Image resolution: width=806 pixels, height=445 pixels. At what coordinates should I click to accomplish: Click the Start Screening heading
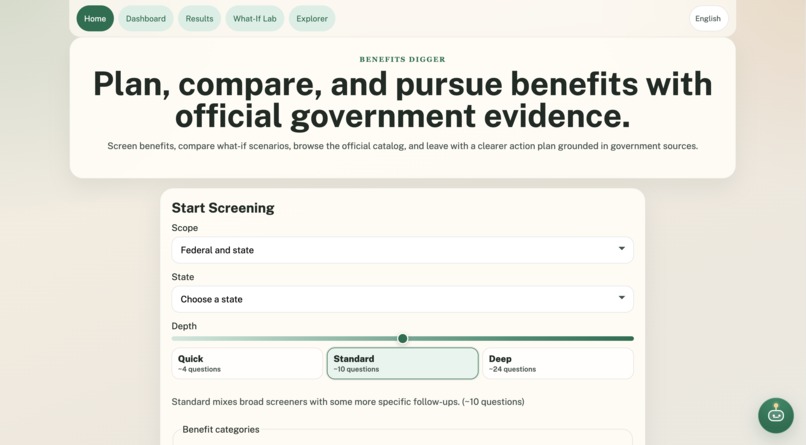(223, 208)
